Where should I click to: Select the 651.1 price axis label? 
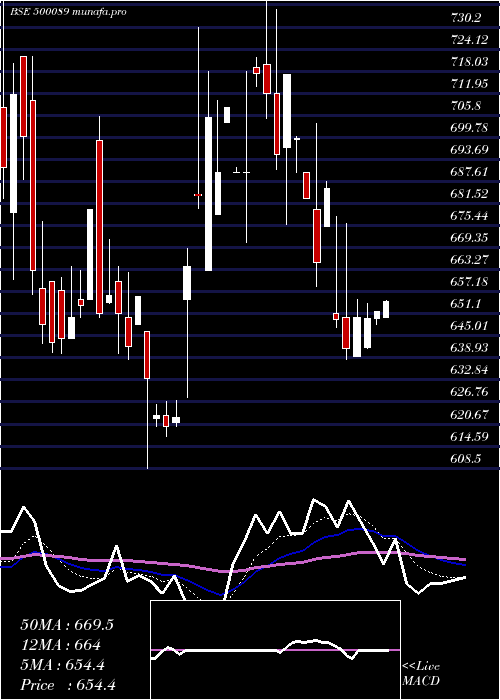coord(466,304)
